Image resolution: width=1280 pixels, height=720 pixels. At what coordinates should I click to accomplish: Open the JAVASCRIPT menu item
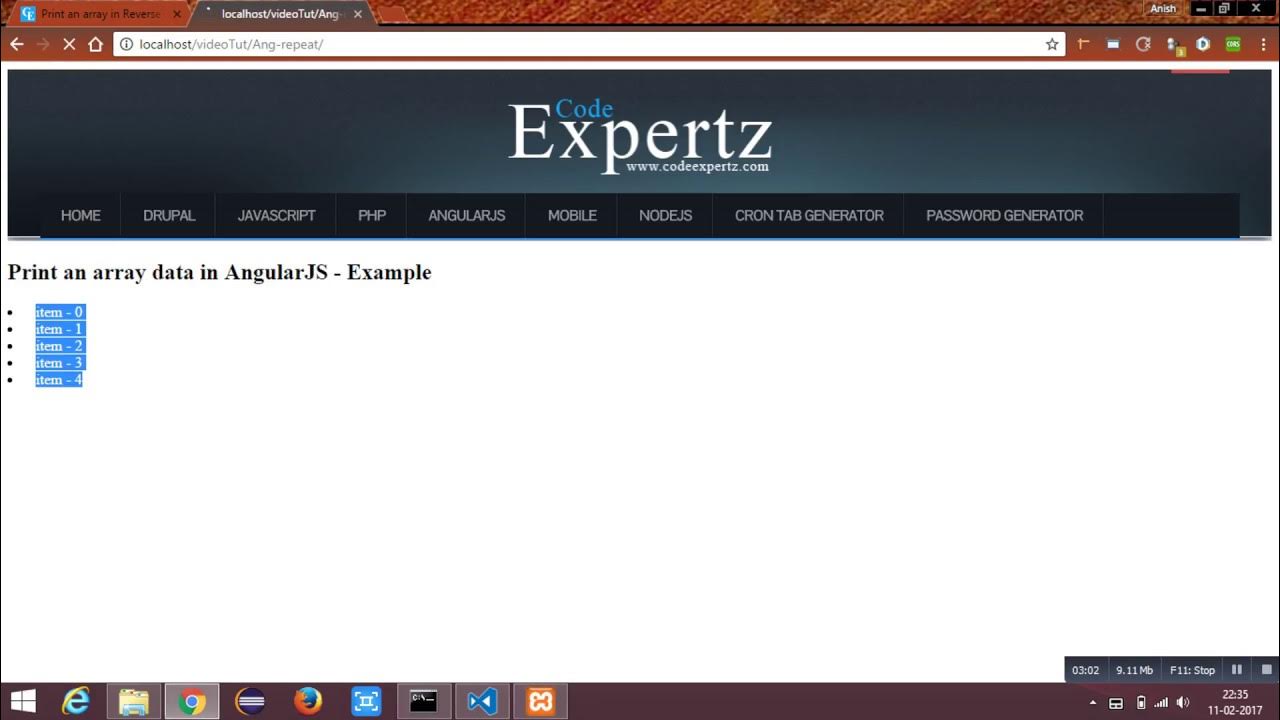point(276,215)
